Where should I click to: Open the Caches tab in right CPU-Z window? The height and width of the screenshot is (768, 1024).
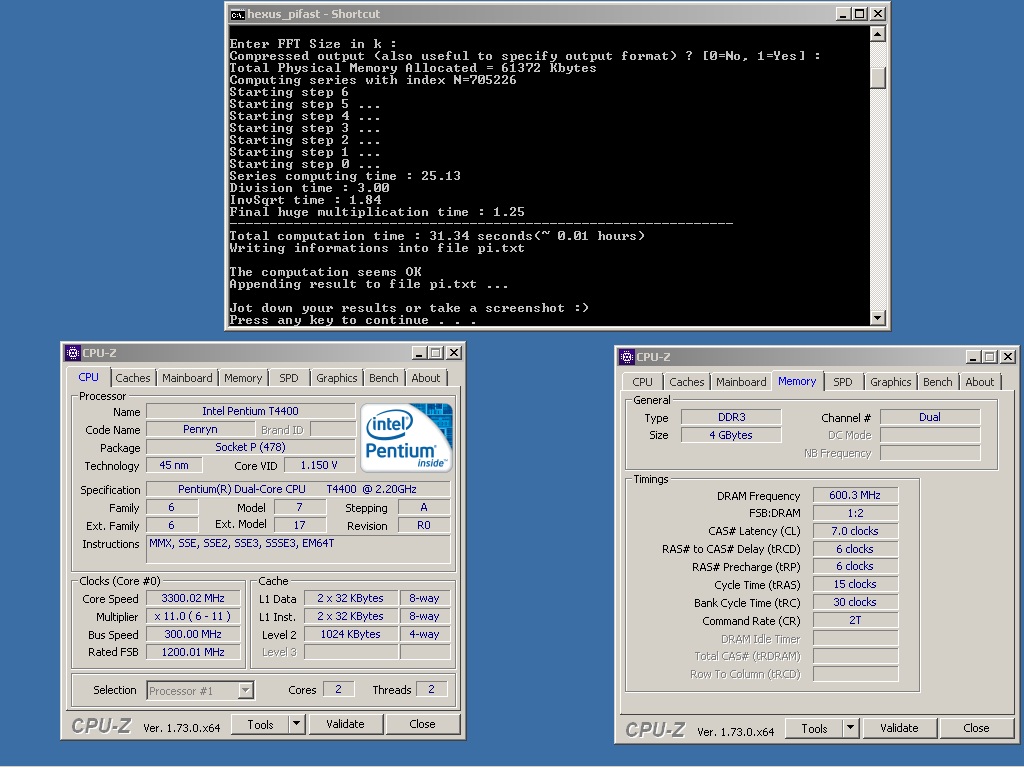click(686, 381)
